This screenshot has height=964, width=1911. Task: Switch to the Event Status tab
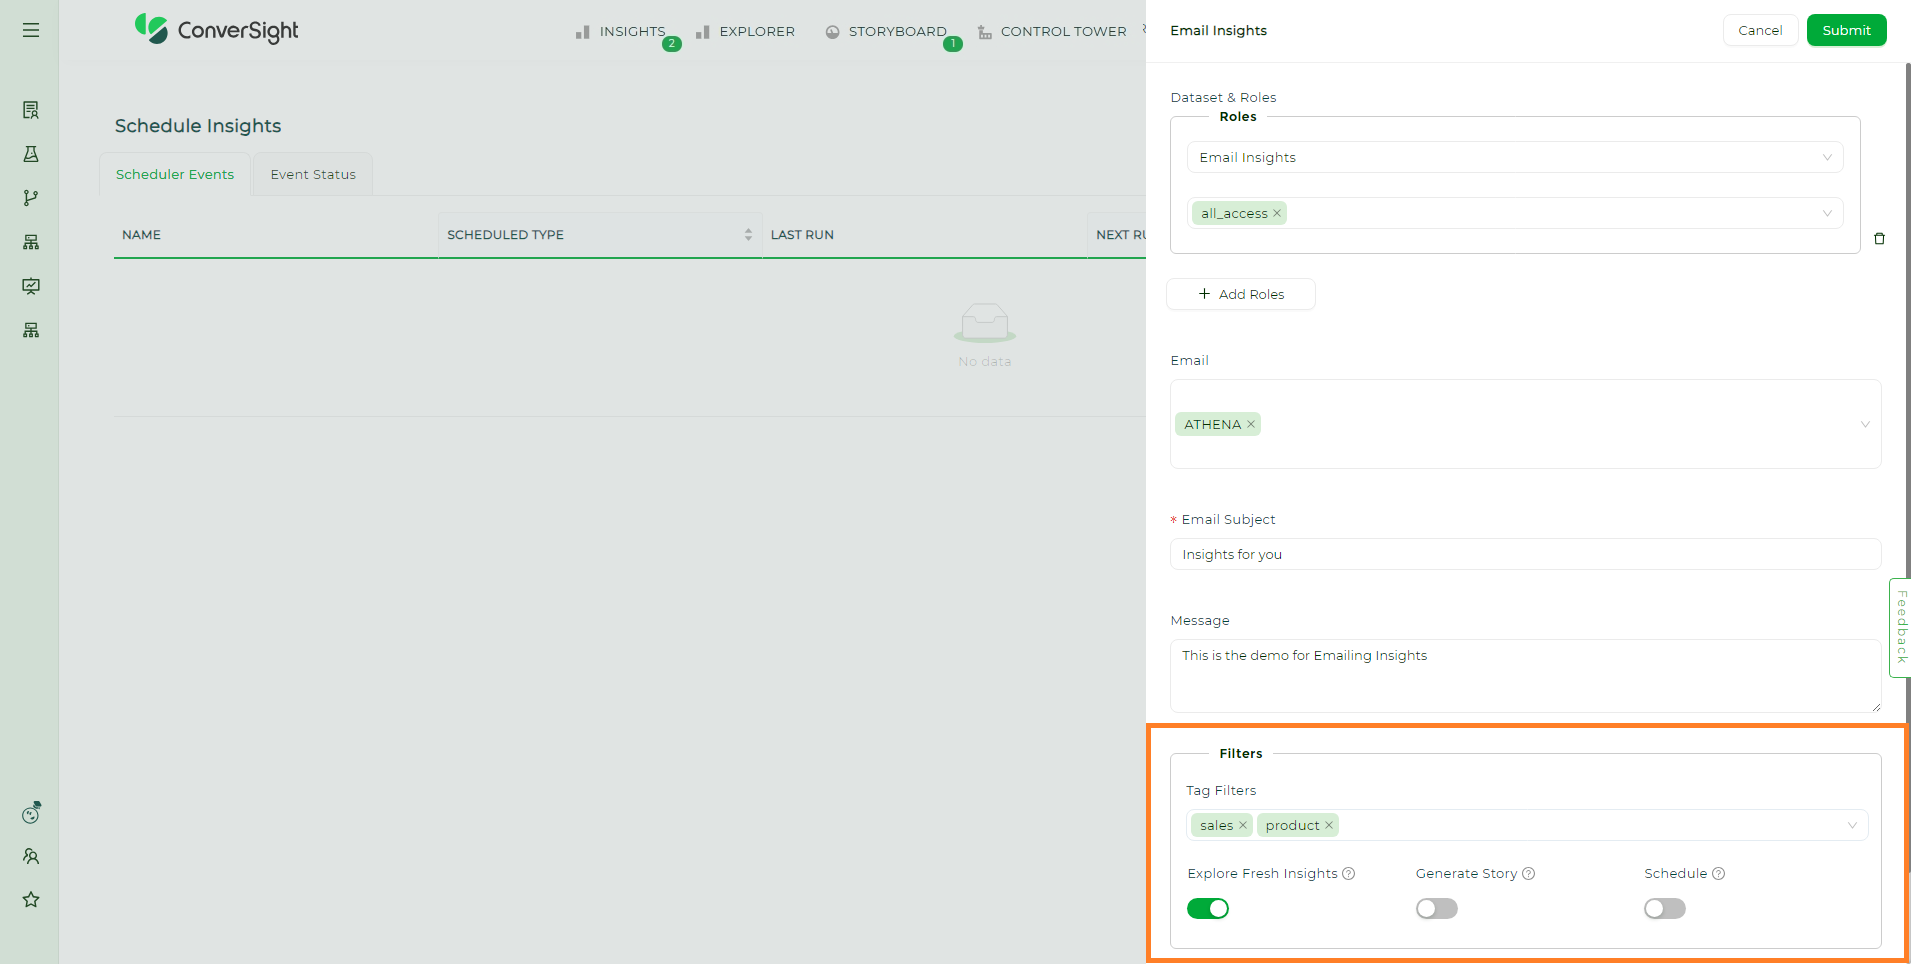click(x=313, y=174)
